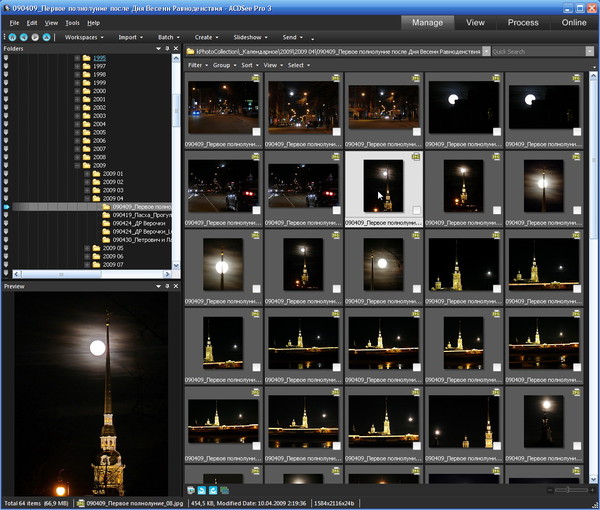
Task: Open the Create dropdown button
Action: [x=206, y=37]
